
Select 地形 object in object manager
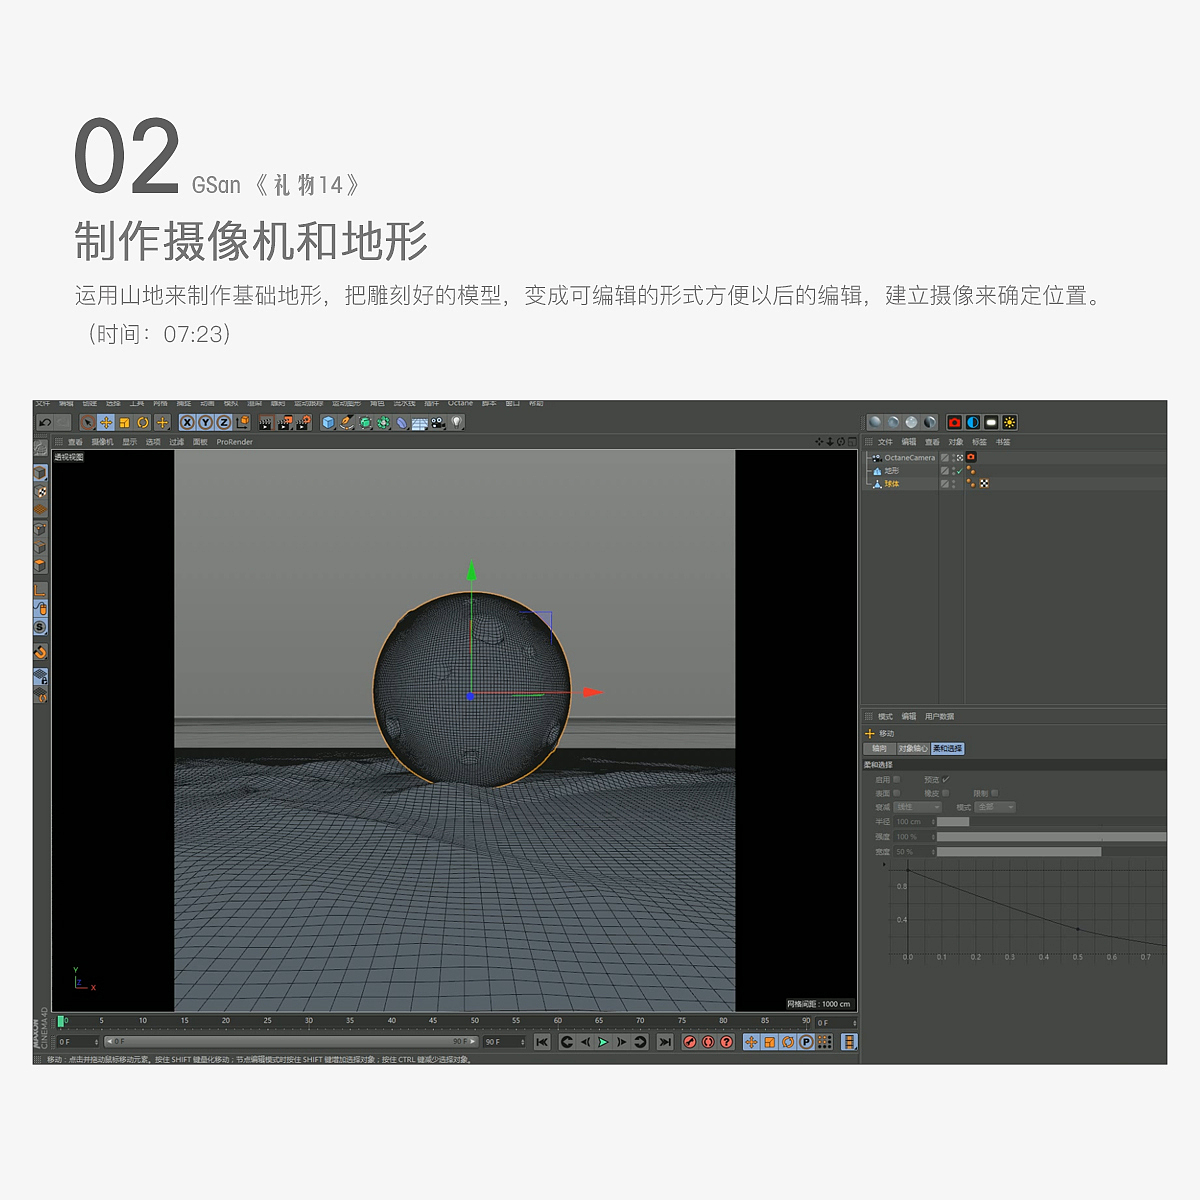pos(891,471)
